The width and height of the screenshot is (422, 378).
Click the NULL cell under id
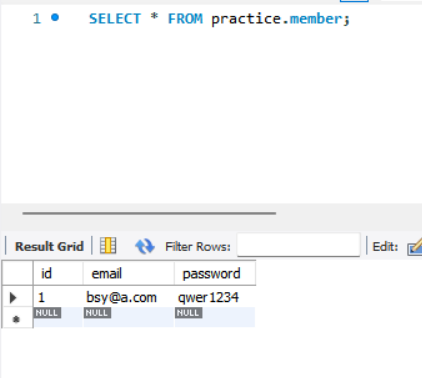pyautogui.click(x=58, y=317)
